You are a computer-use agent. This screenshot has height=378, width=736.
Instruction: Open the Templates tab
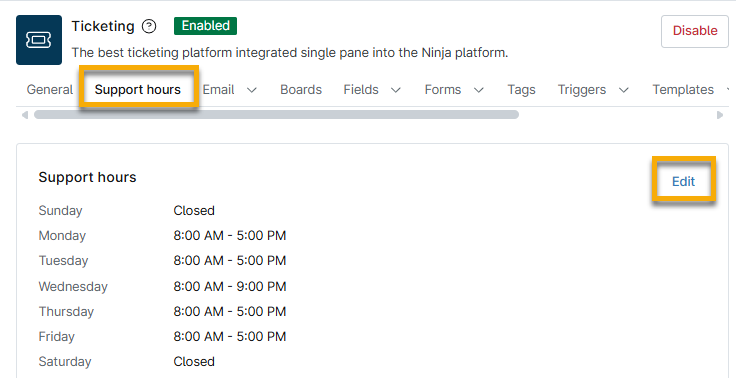click(x=683, y=90)
